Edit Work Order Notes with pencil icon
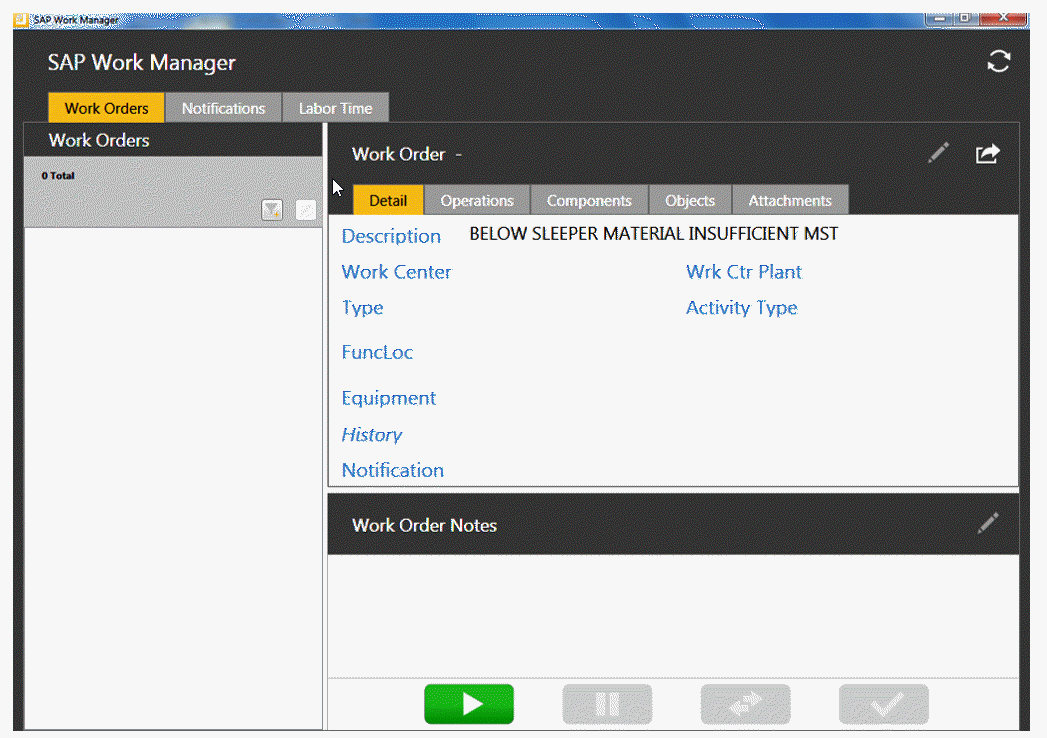 [x=988, y=524]
